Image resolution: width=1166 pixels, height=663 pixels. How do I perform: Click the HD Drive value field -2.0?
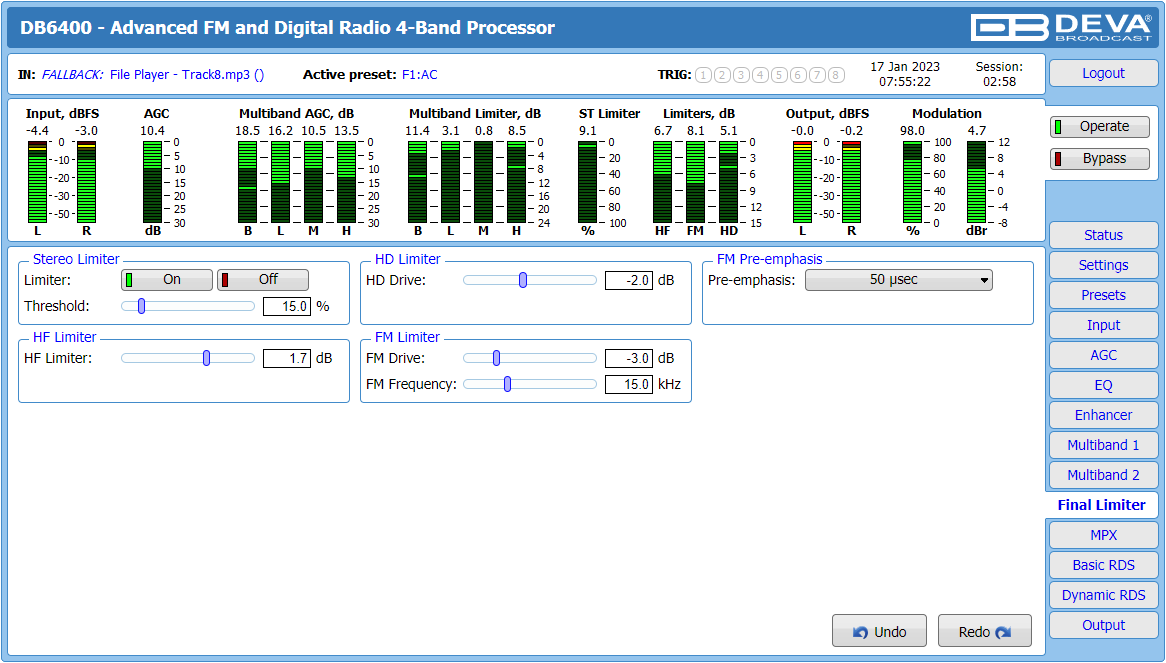[629, 280]
